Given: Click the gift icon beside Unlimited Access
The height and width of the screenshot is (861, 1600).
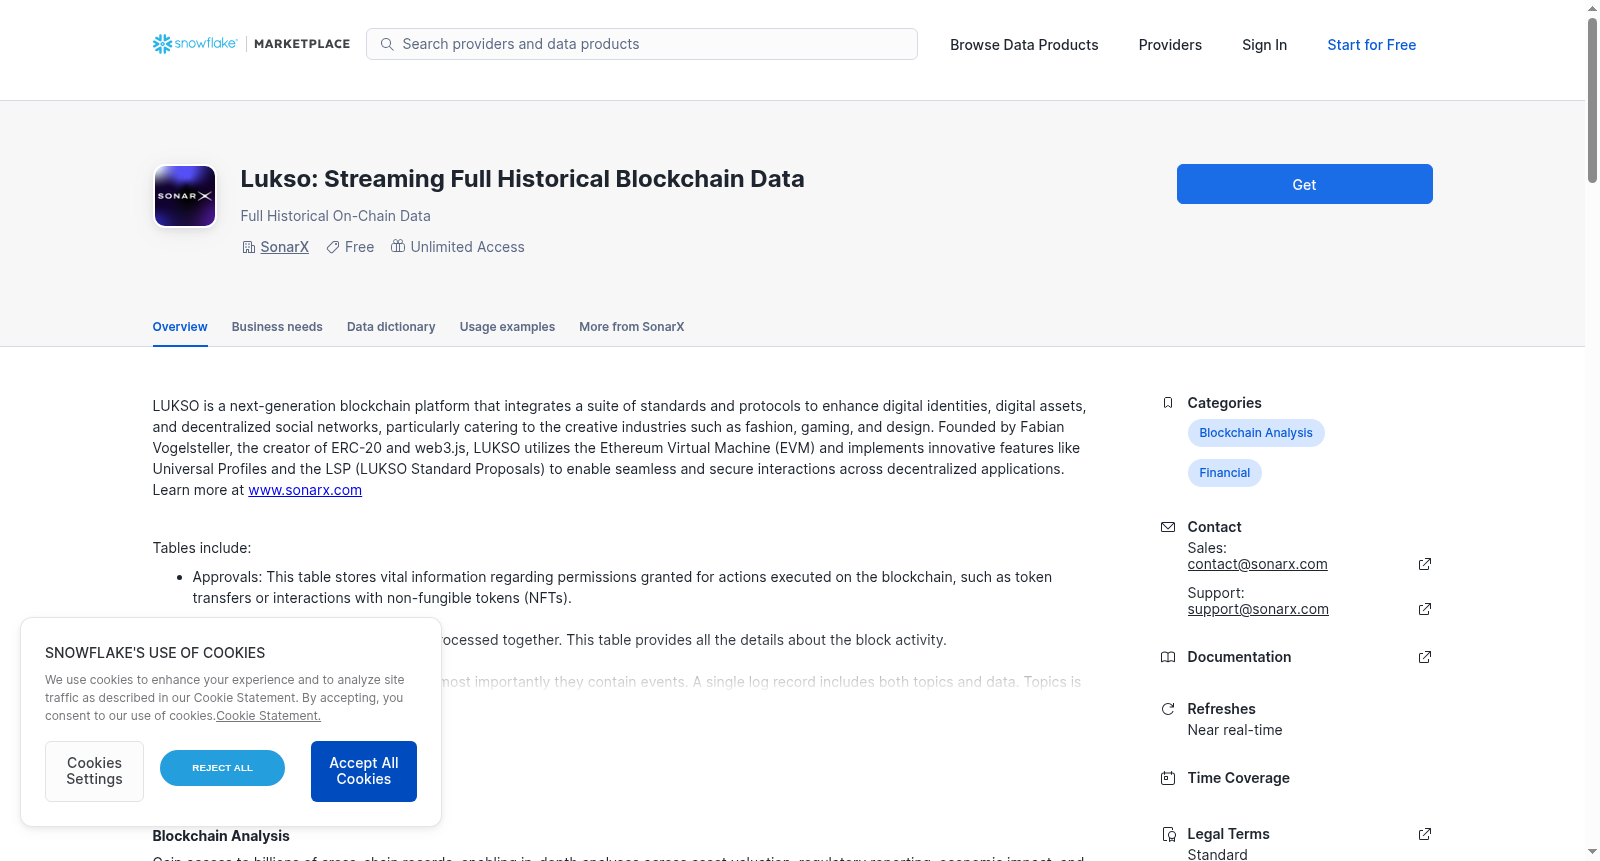Looking at the screenshot, I should point(398,246).
